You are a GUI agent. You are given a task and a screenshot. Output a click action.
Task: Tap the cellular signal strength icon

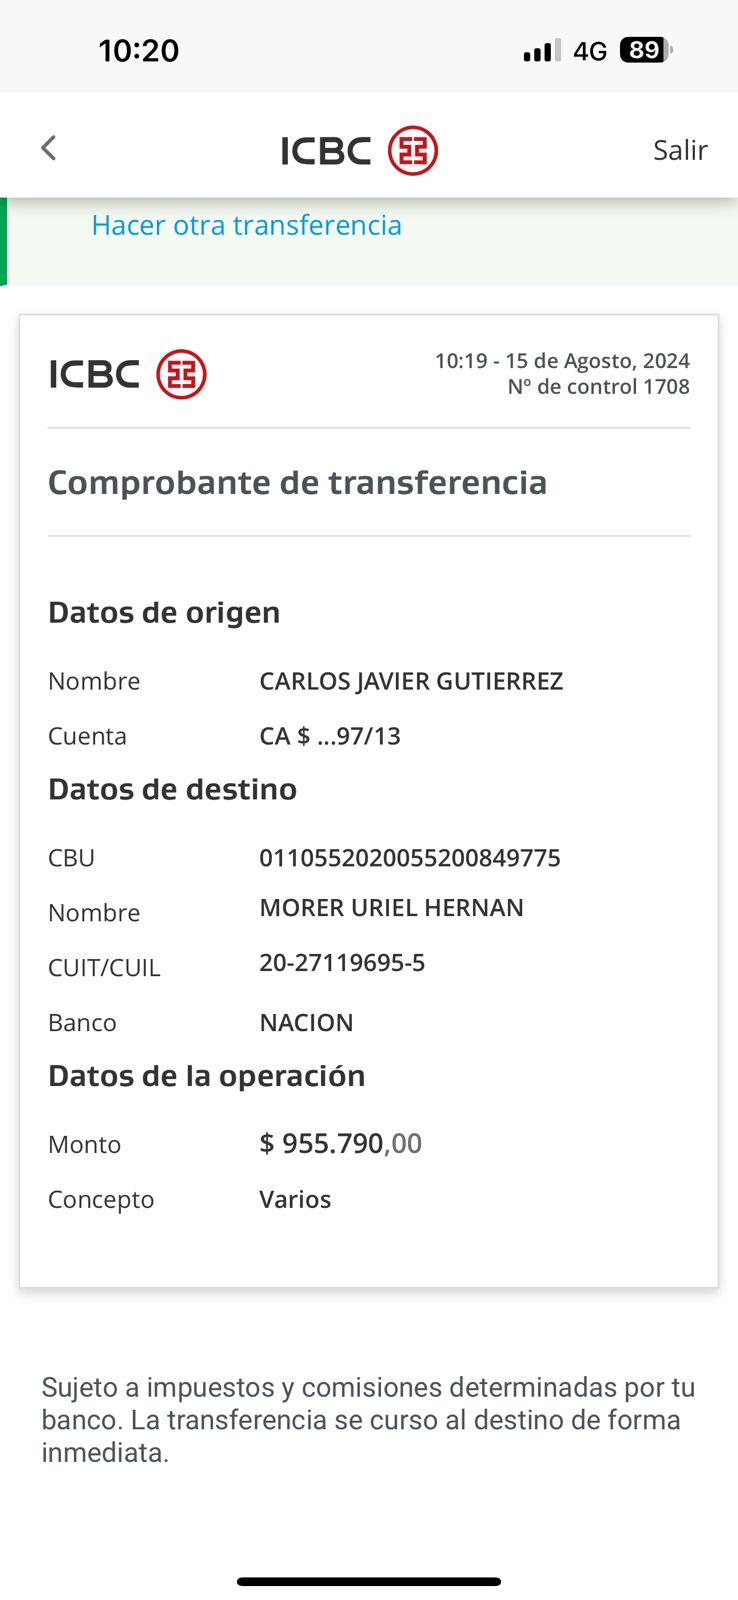point(541,51)
